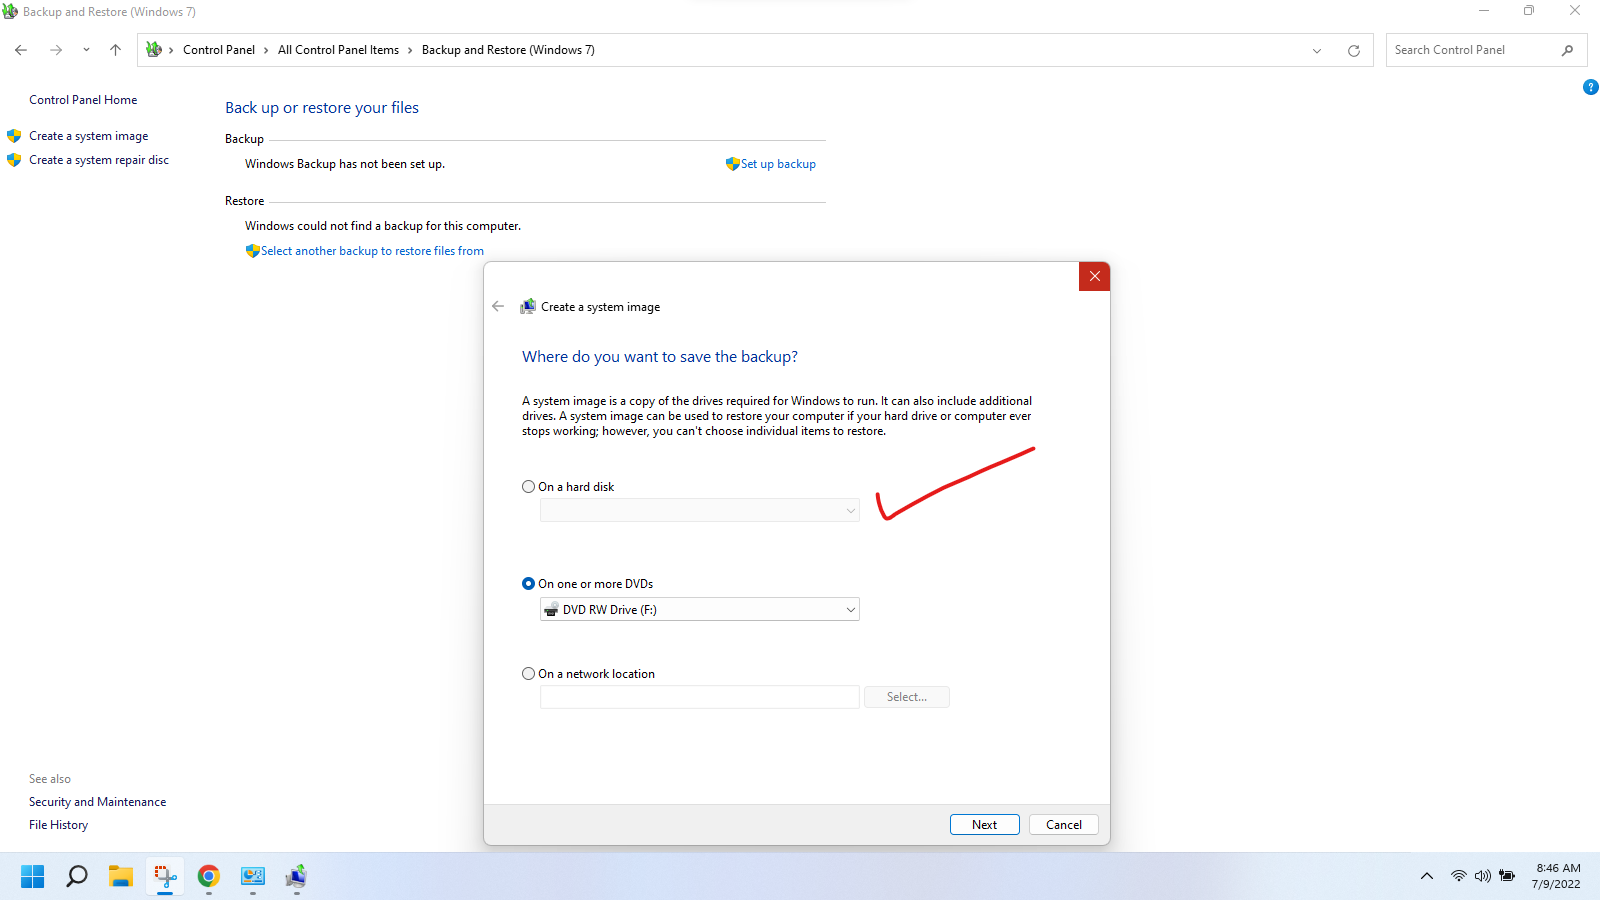Open File History link
Screen dimensions: 1600x900
pos(58,825)
